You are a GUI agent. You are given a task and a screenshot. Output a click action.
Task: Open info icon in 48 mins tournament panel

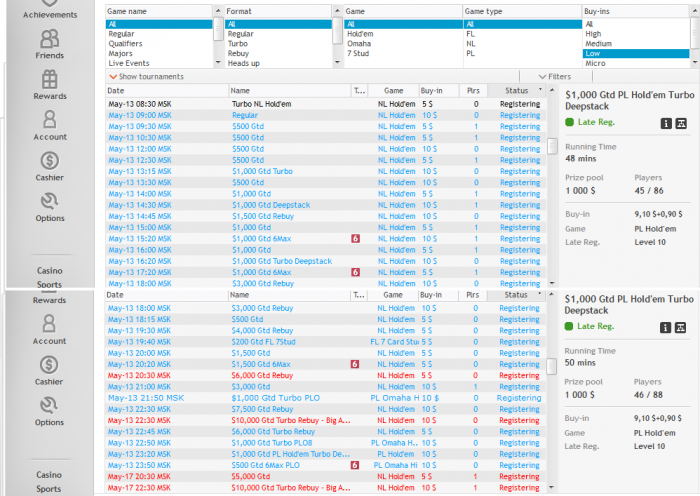666,123
